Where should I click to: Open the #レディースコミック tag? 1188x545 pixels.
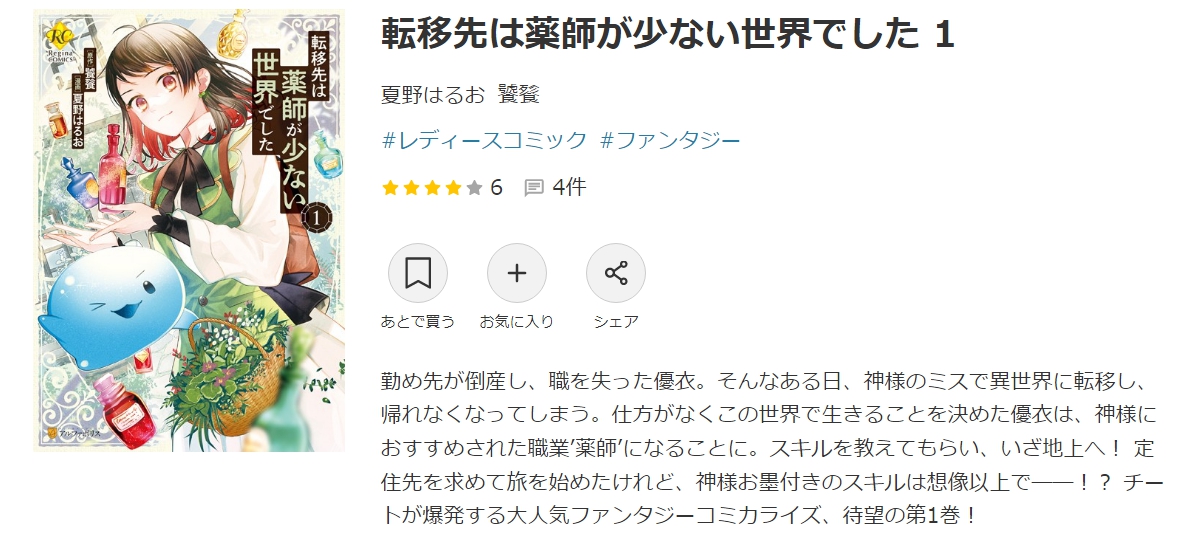[484, 140]
